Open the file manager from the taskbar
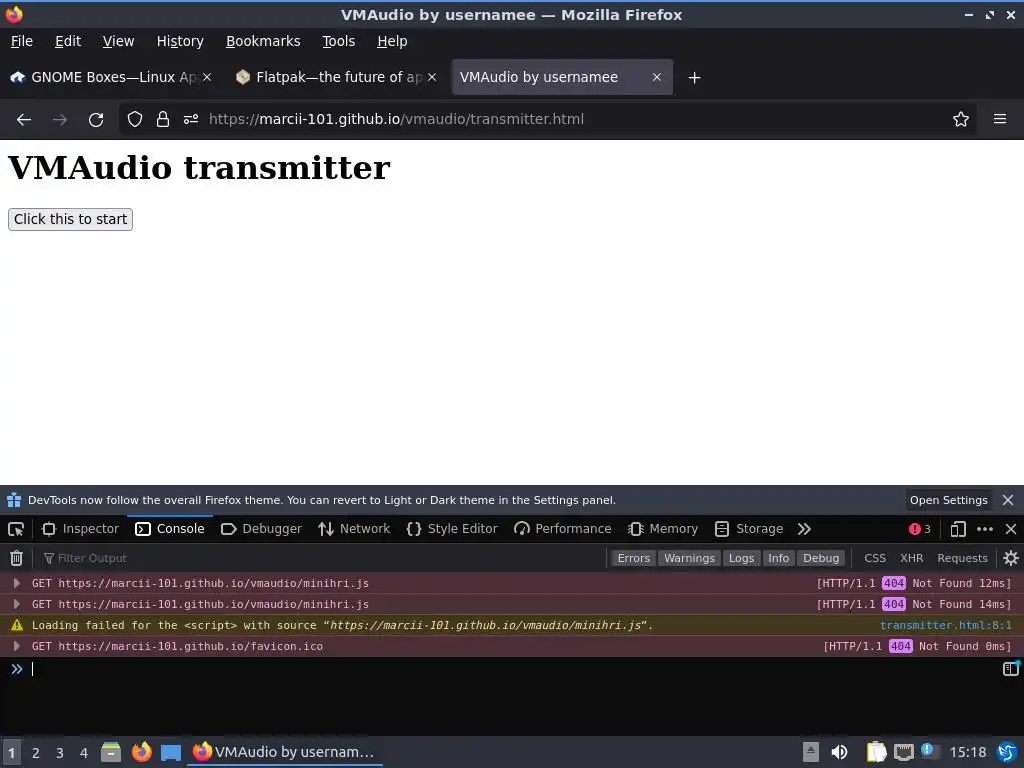 (111, 752)
